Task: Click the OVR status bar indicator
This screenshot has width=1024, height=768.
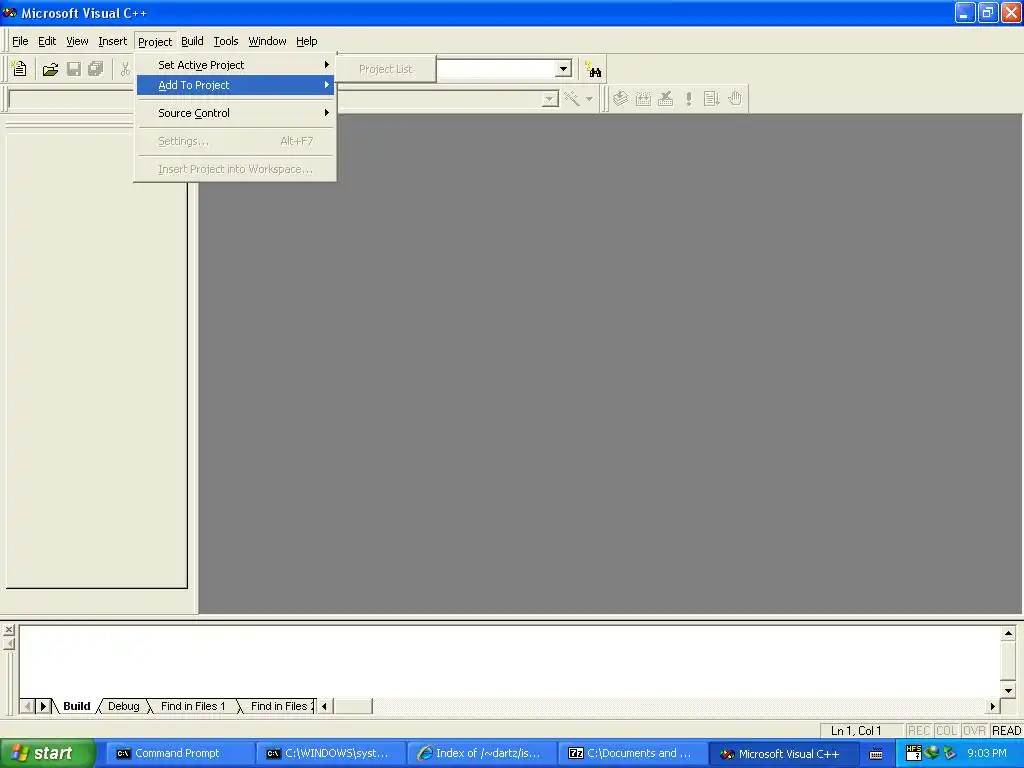Action: 974,731
